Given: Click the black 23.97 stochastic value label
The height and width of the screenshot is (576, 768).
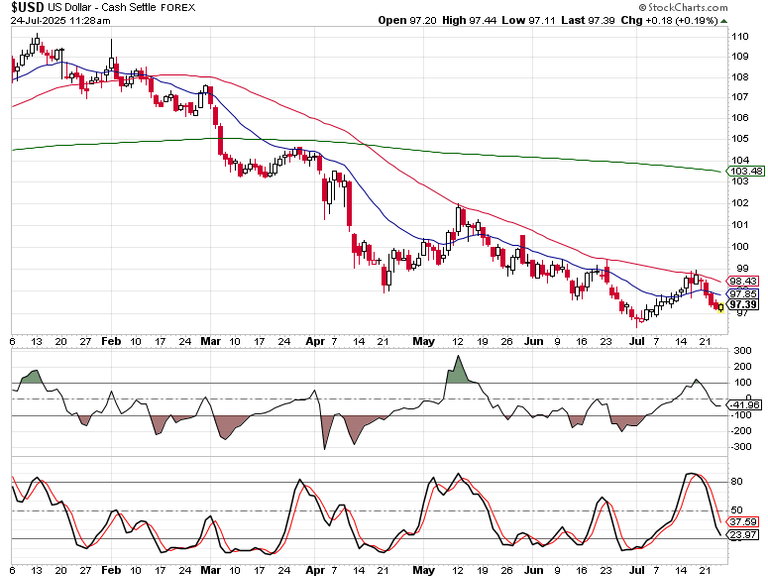Looking at the screenshot, I should click(741, 535).
